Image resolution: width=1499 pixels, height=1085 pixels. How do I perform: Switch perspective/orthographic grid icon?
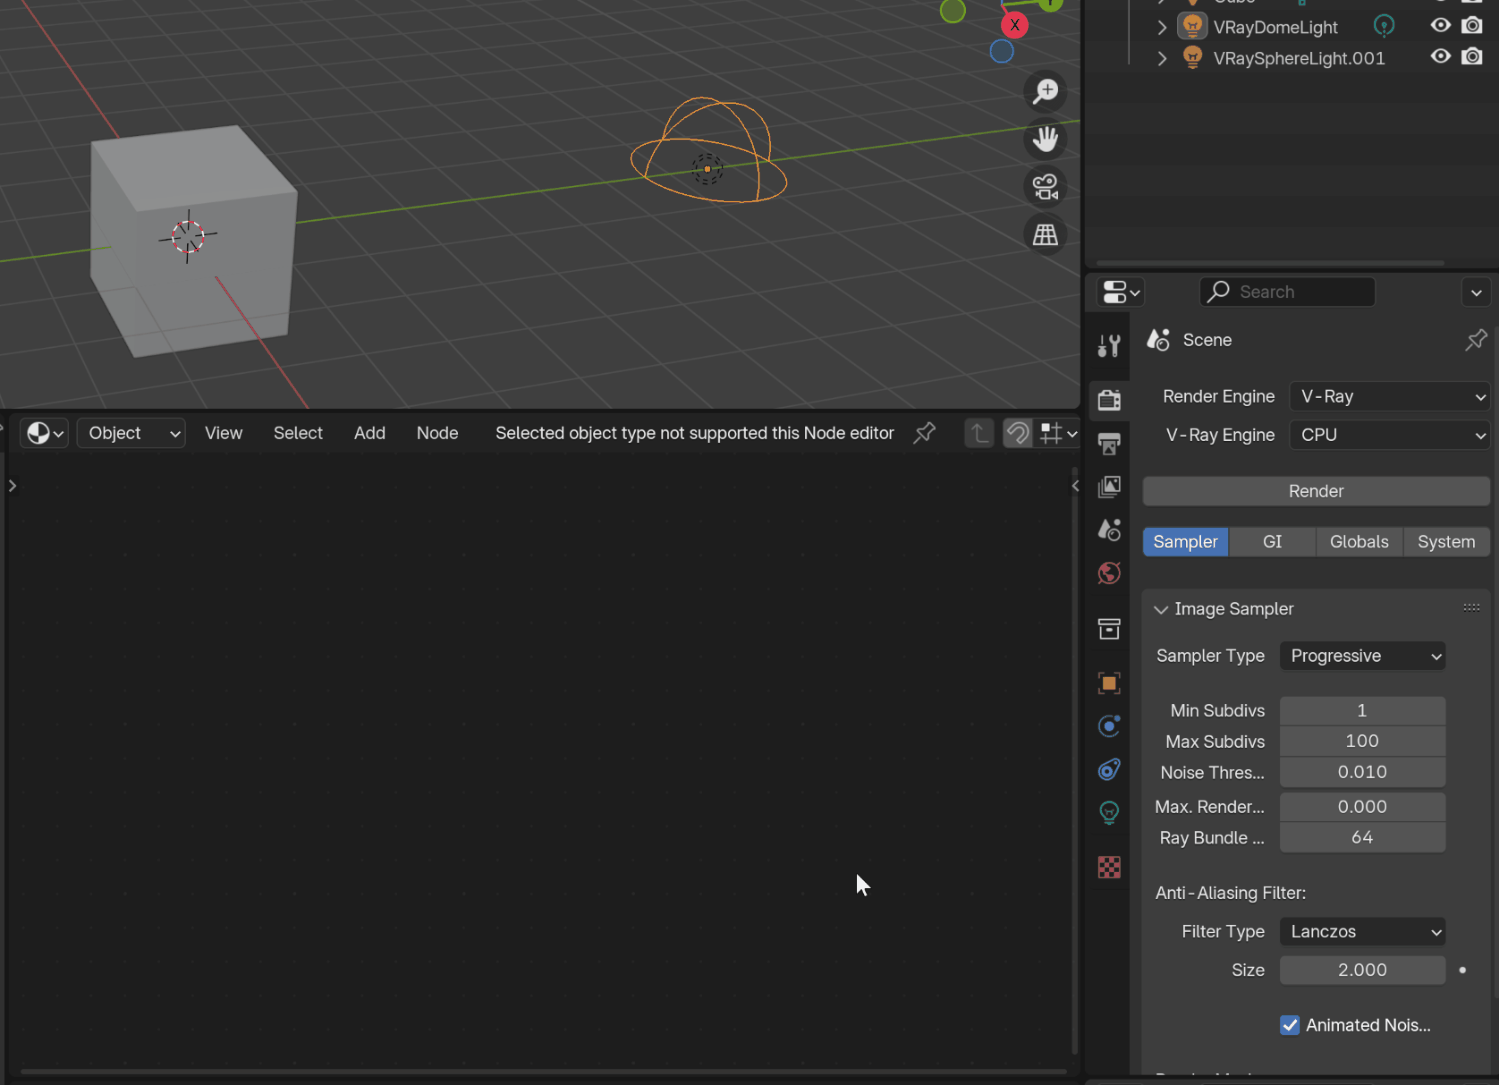click(x=1045, y=235)
